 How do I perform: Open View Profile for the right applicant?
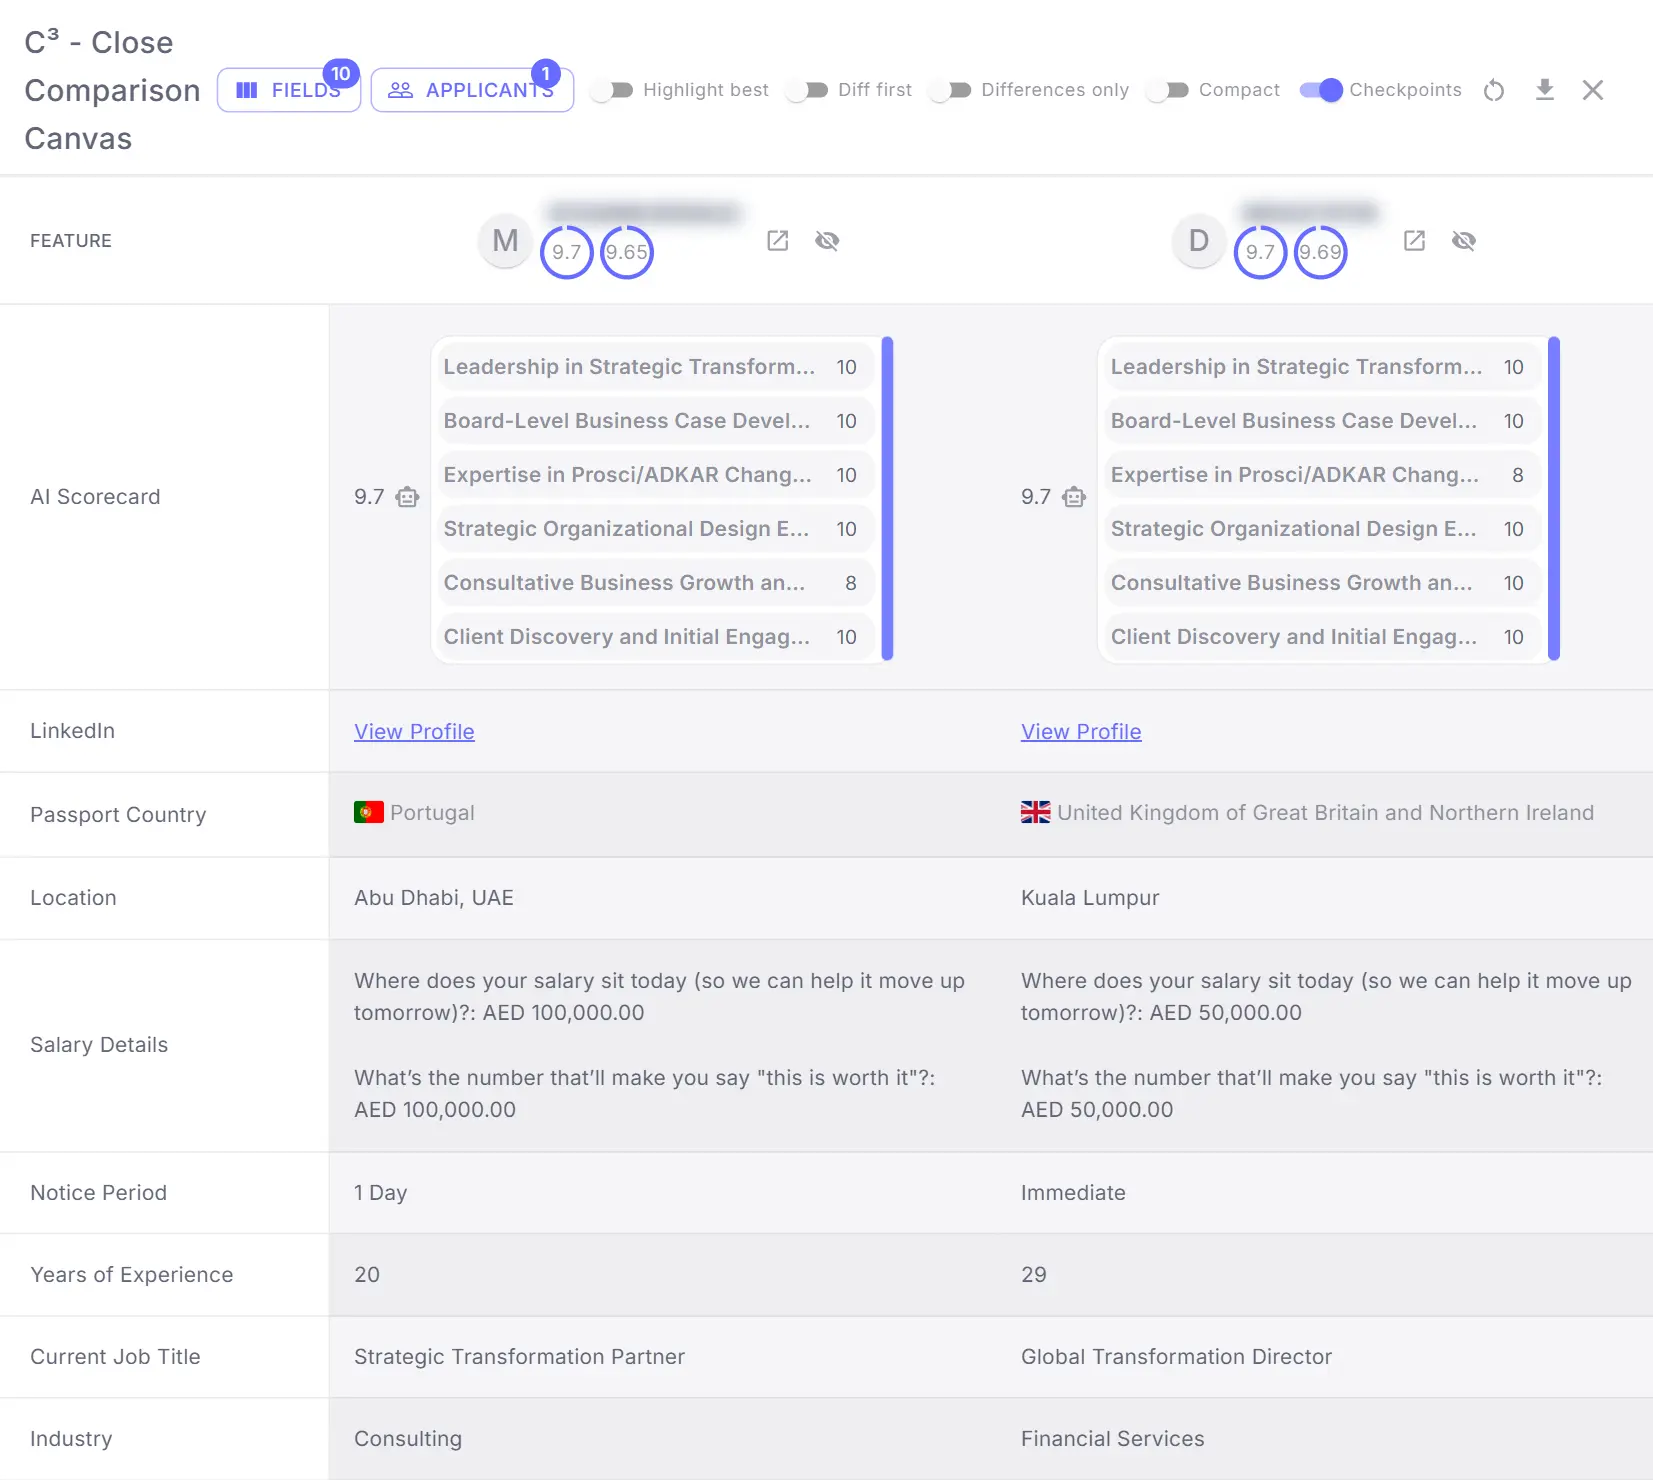coord(1081,731)
